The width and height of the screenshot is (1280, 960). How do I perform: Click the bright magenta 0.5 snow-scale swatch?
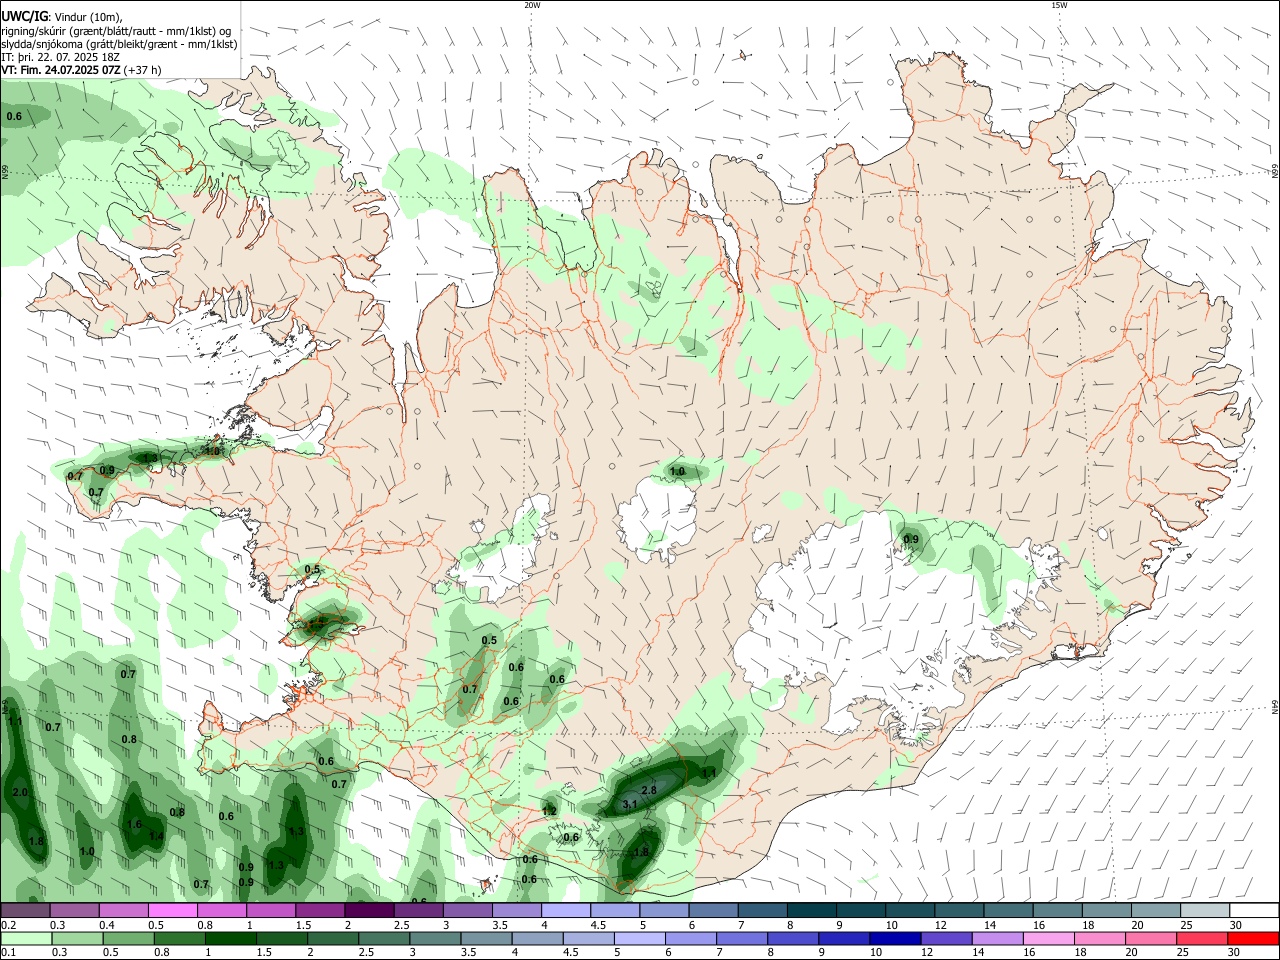(172, 911)
